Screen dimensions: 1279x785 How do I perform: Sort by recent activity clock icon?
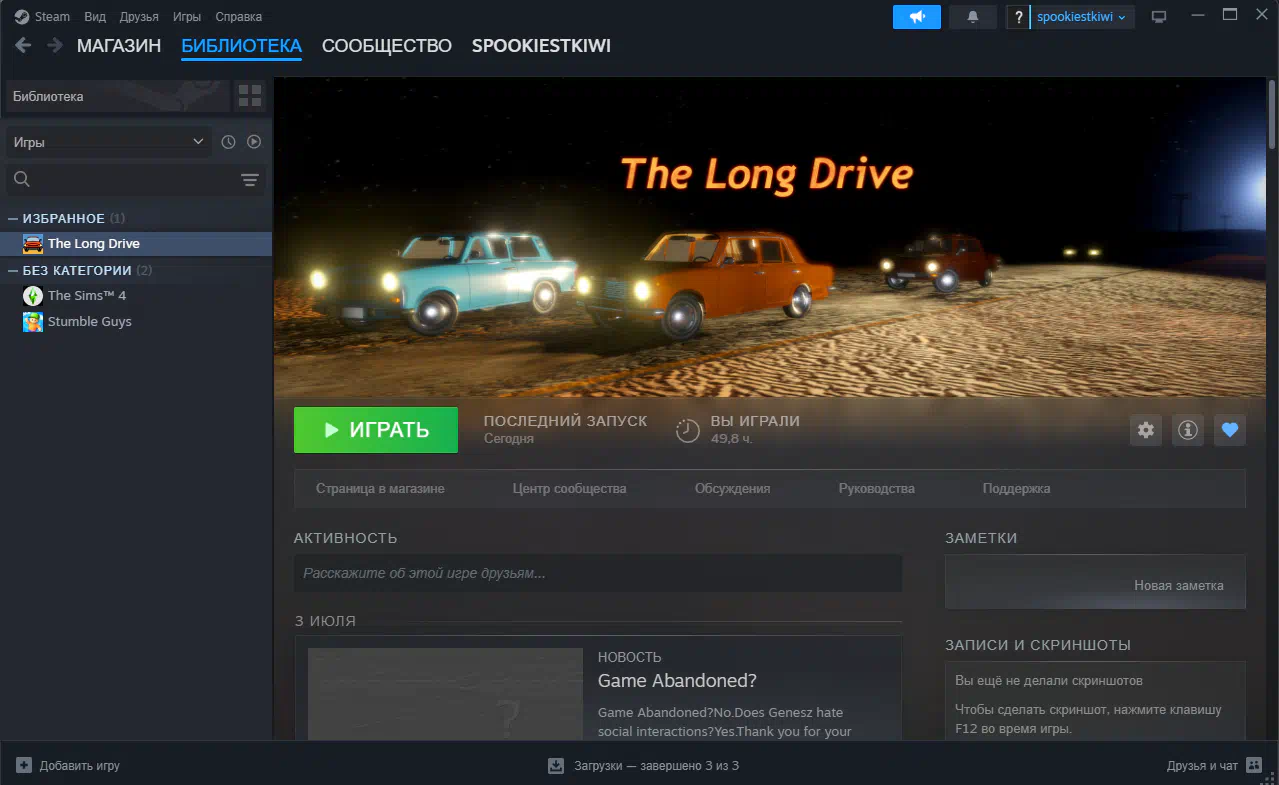point(228,142)
